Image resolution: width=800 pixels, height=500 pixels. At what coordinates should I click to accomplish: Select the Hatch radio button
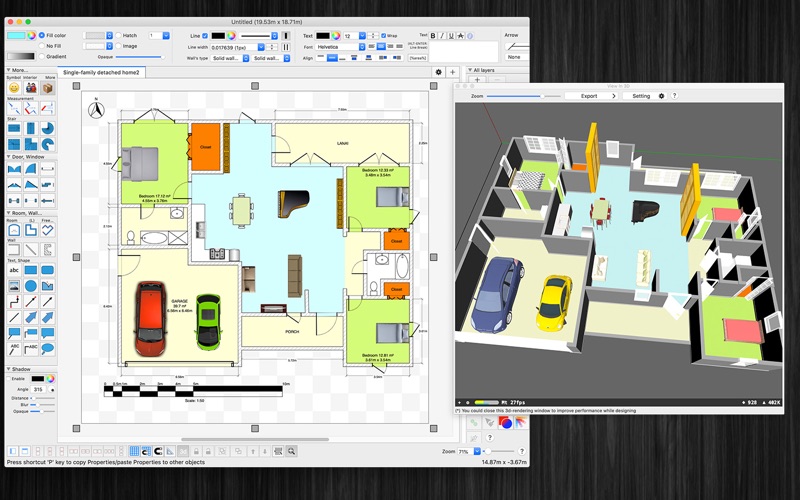pyautogui.click(x=118, y=35)
